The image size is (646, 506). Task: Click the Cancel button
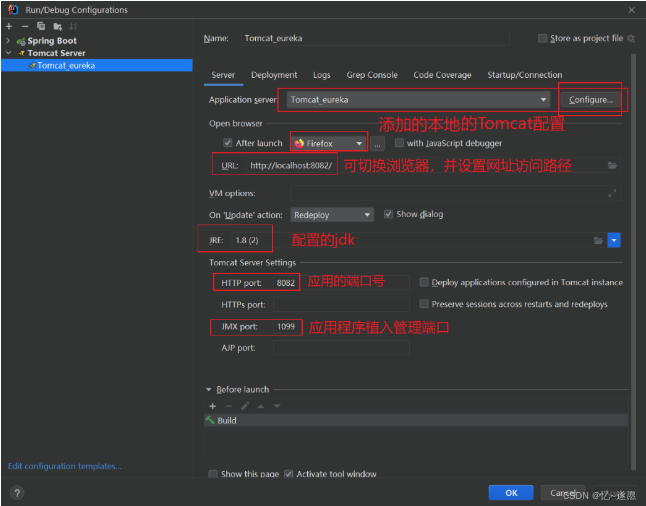point(563,493)
